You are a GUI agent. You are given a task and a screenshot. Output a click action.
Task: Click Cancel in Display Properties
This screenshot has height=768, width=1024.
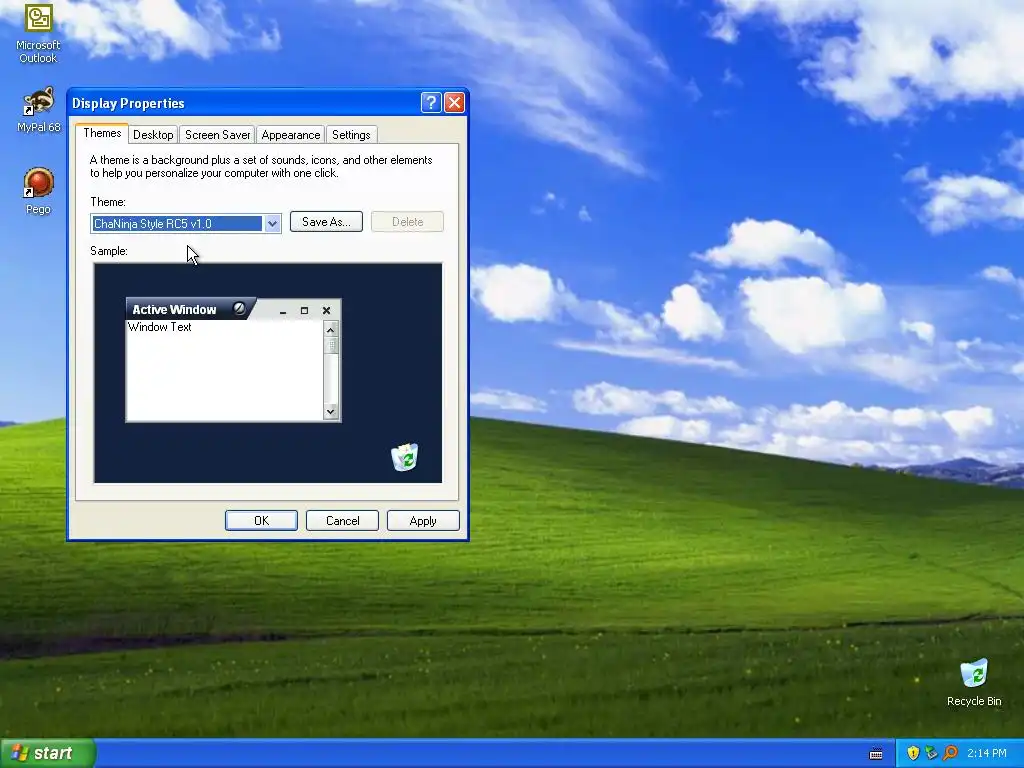[x=342, y=520]
